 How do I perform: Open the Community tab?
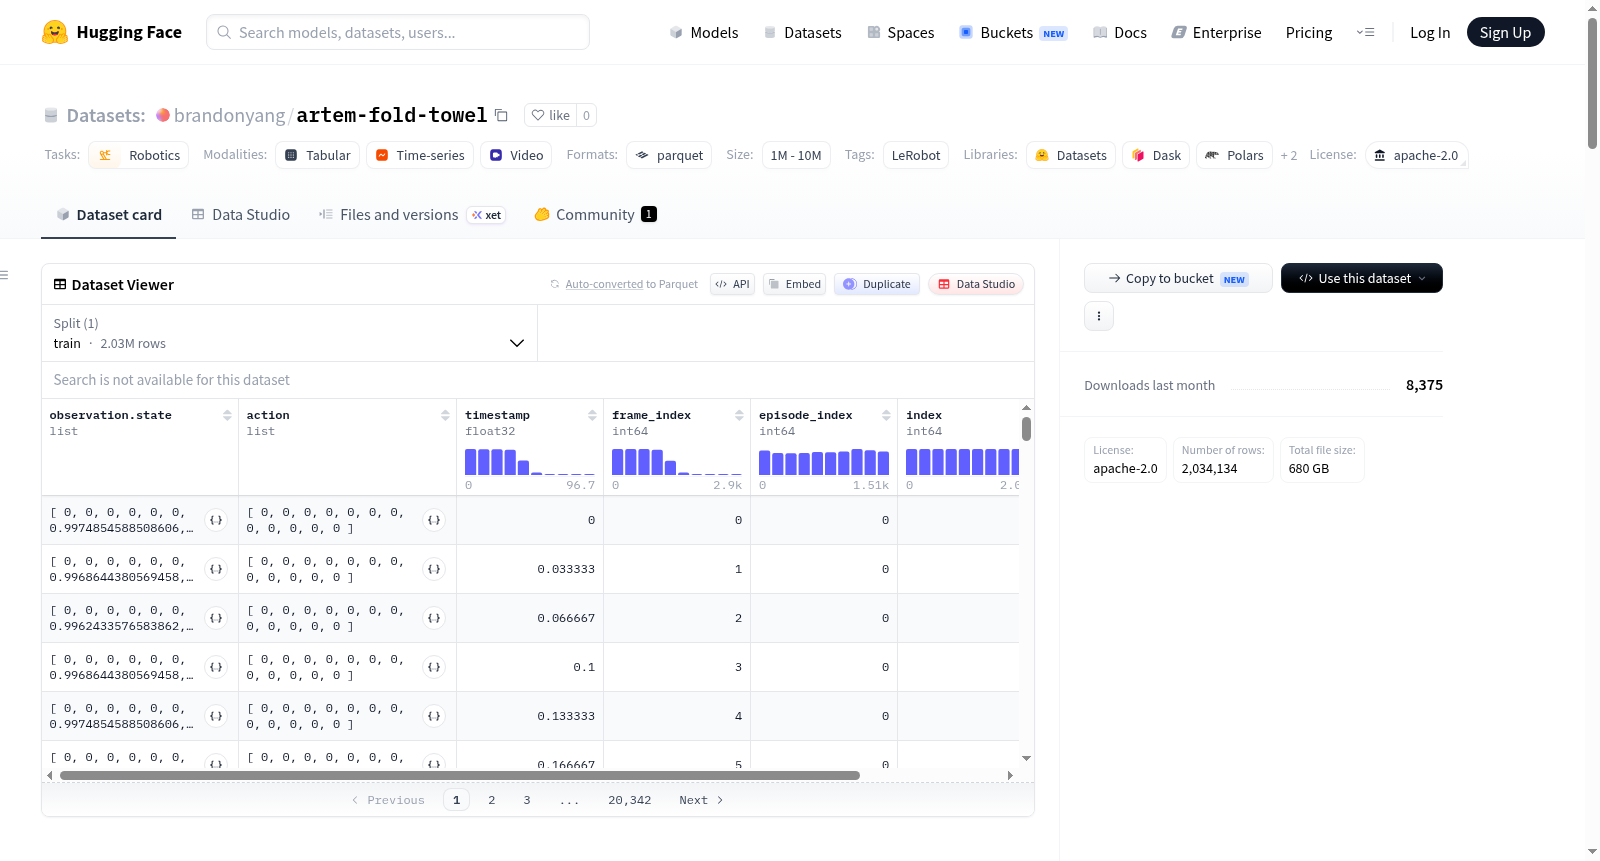[x=595, y=214]
